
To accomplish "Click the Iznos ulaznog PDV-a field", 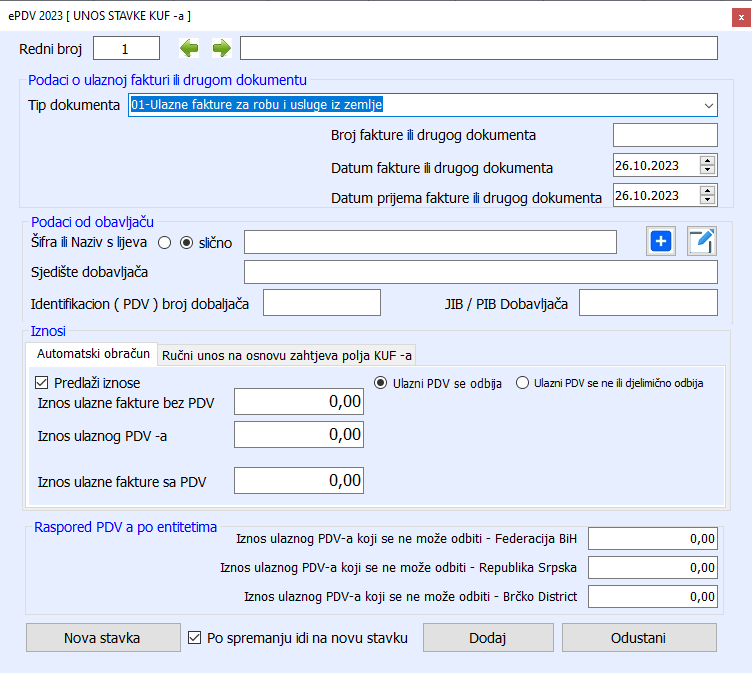I will (299, 435).
